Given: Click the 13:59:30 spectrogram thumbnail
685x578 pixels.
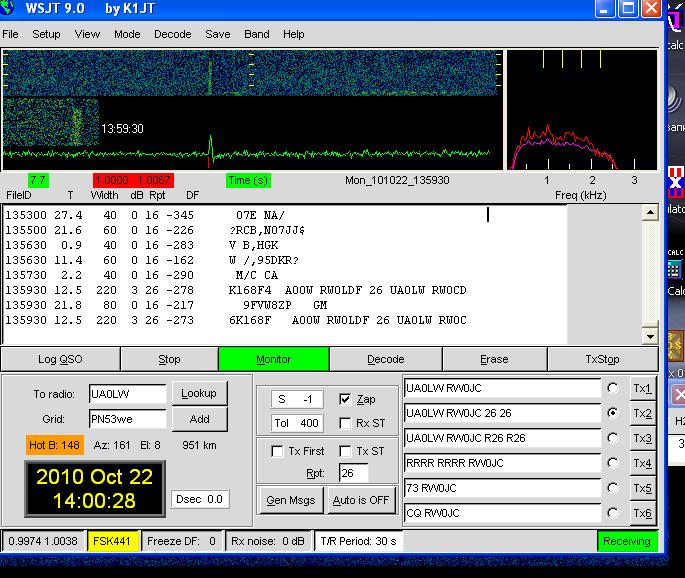Looking at the screenshot, I should [x=51, y=122].
